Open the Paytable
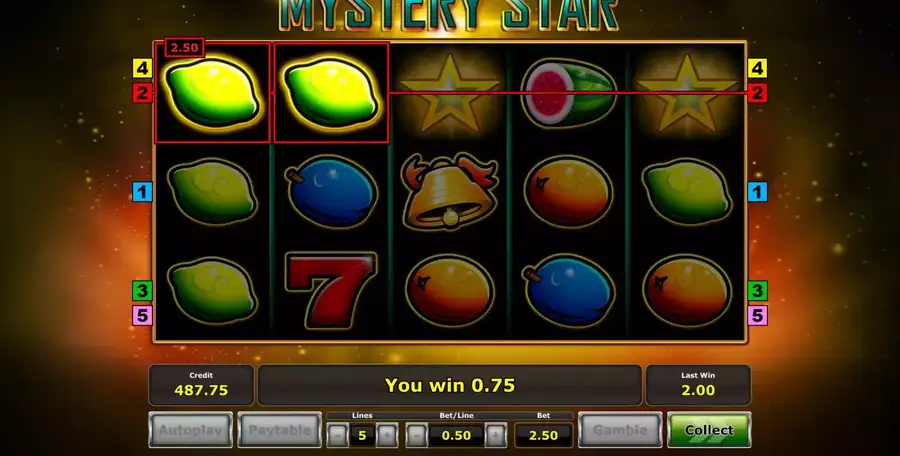The image size is (900, 456). click(x=280, y=430)
